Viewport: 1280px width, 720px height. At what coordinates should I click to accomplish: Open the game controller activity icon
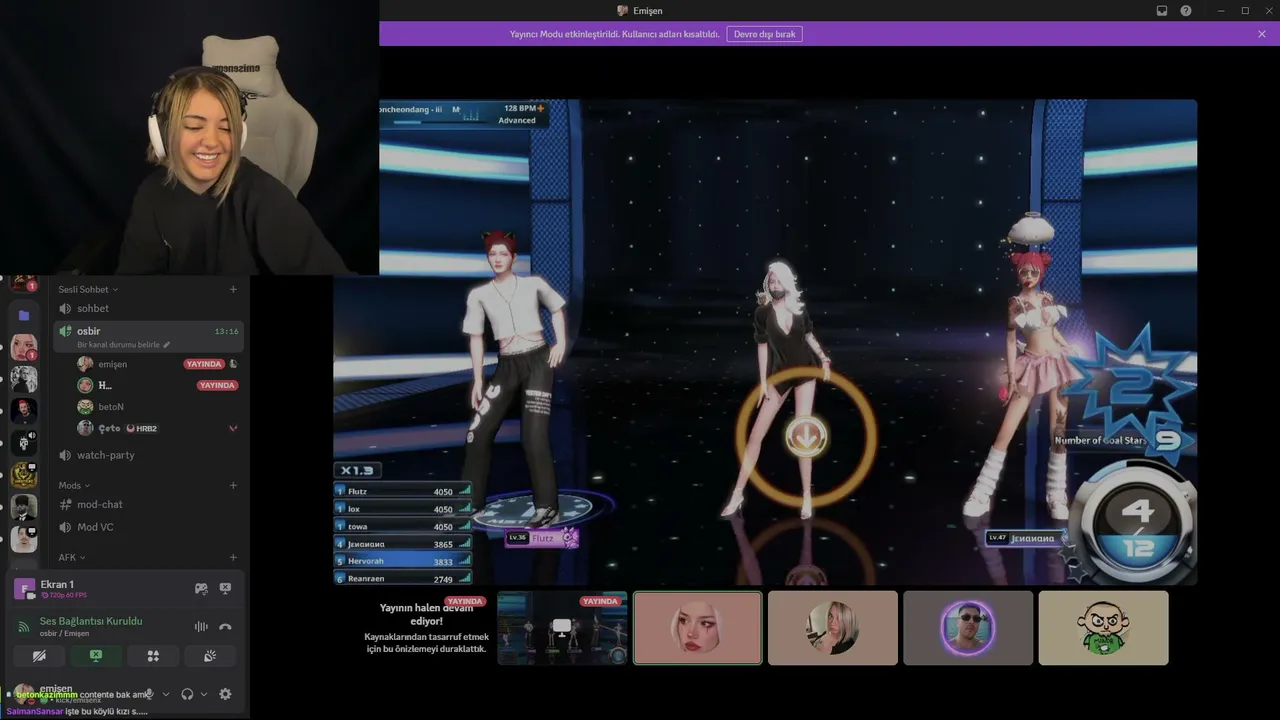[x=201, y=589]
